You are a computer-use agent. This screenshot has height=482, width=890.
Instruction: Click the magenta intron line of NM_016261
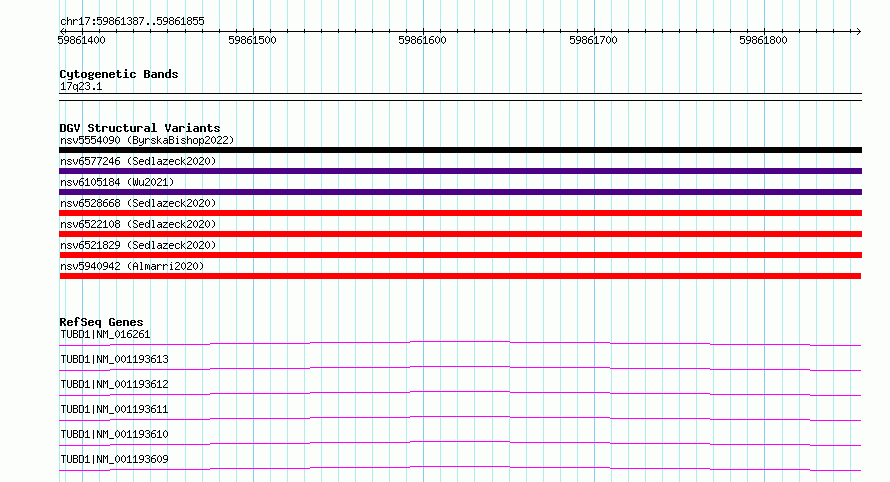point(460,342)
